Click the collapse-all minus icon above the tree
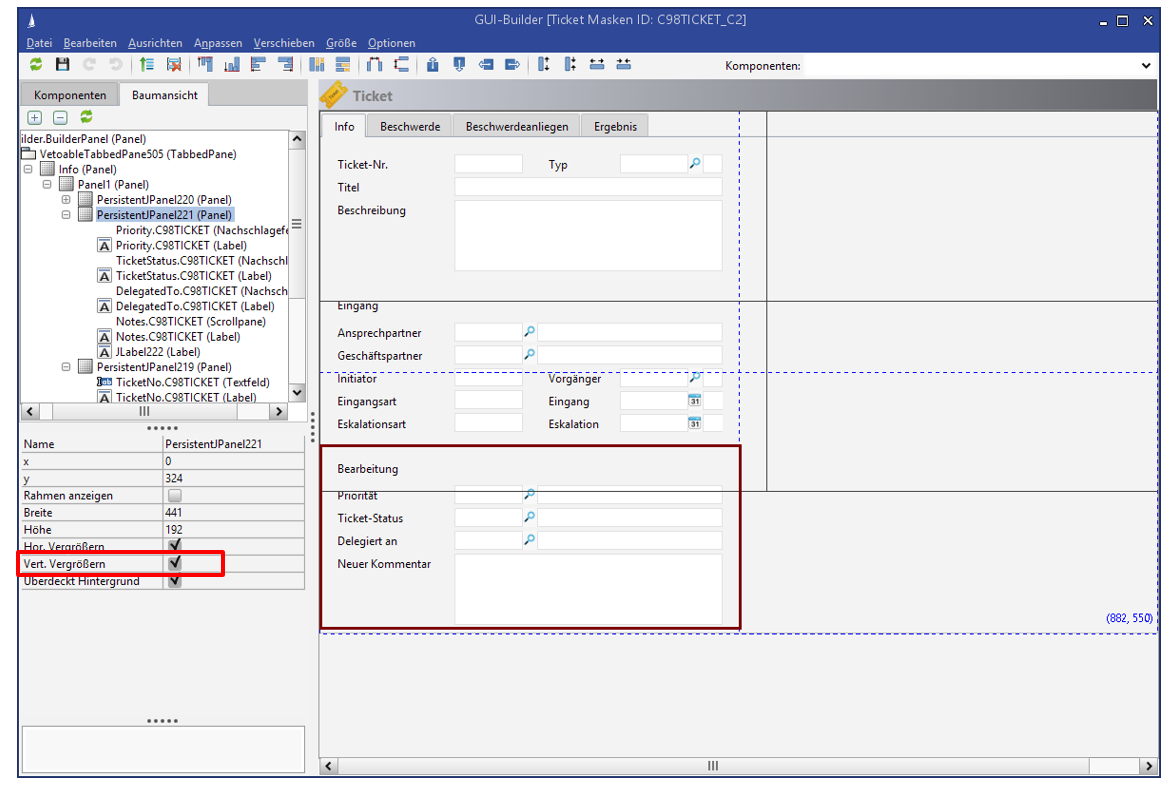The width and height of the screenshot is (1174, 787). click(x=60, y=117)
